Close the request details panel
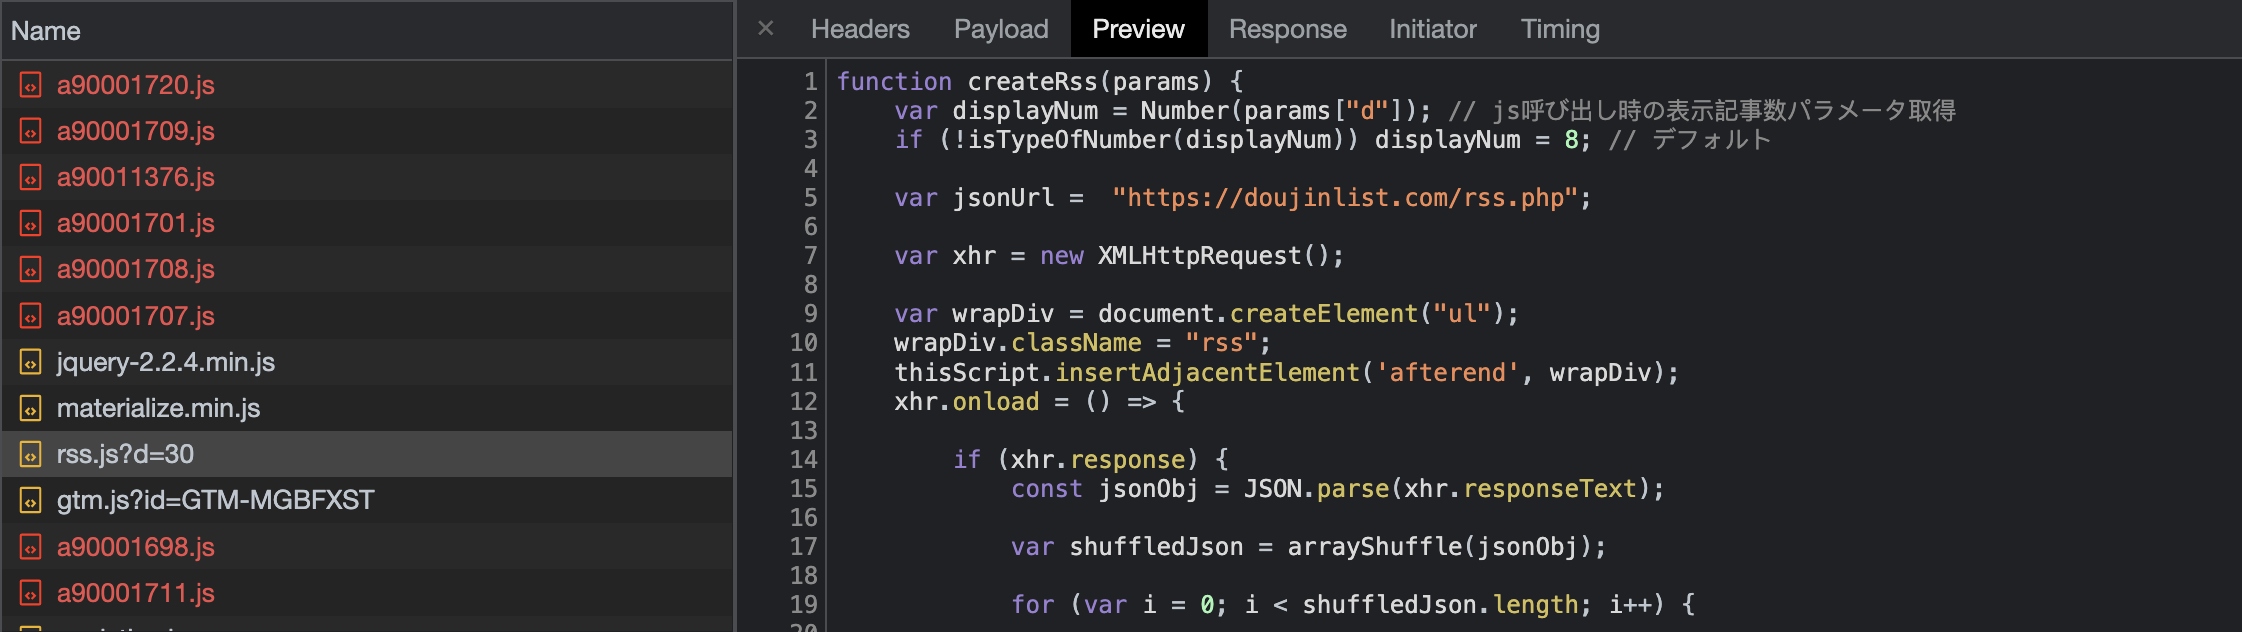Viewport: 2242px width, 632px height. [766, 29]
